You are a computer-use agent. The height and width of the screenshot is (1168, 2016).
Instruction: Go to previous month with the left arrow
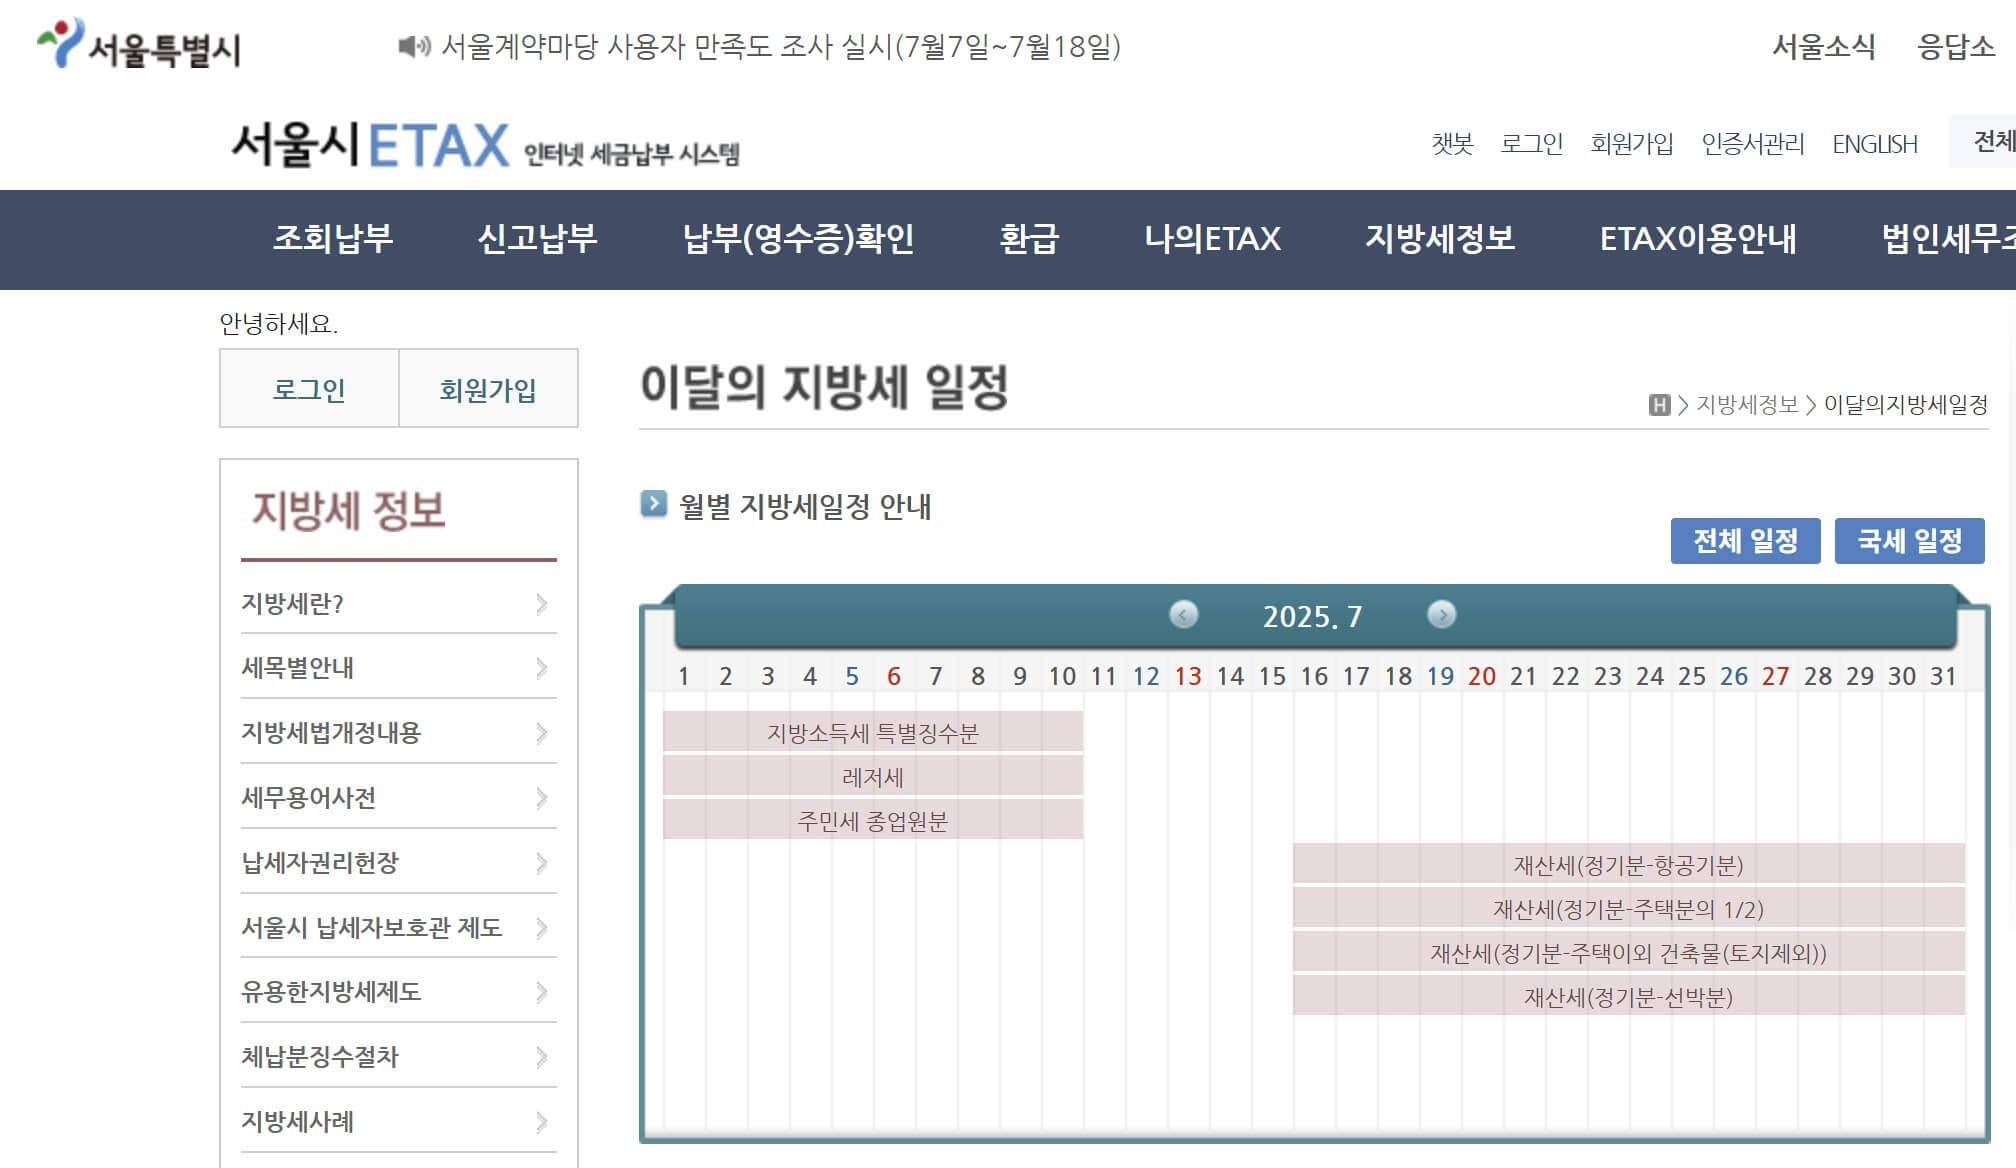(1184, 617)
